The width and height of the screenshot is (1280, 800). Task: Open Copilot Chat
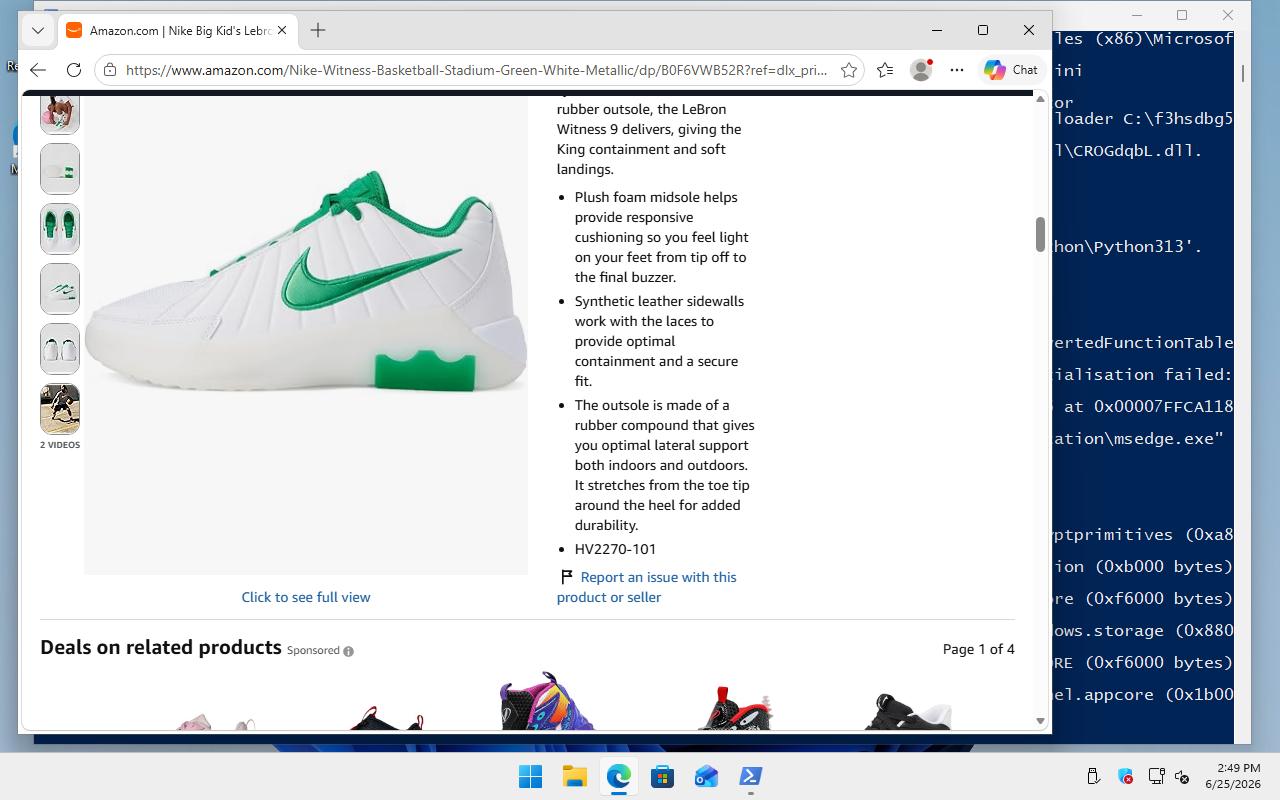pyautogui.click(x=1012, y=70)
